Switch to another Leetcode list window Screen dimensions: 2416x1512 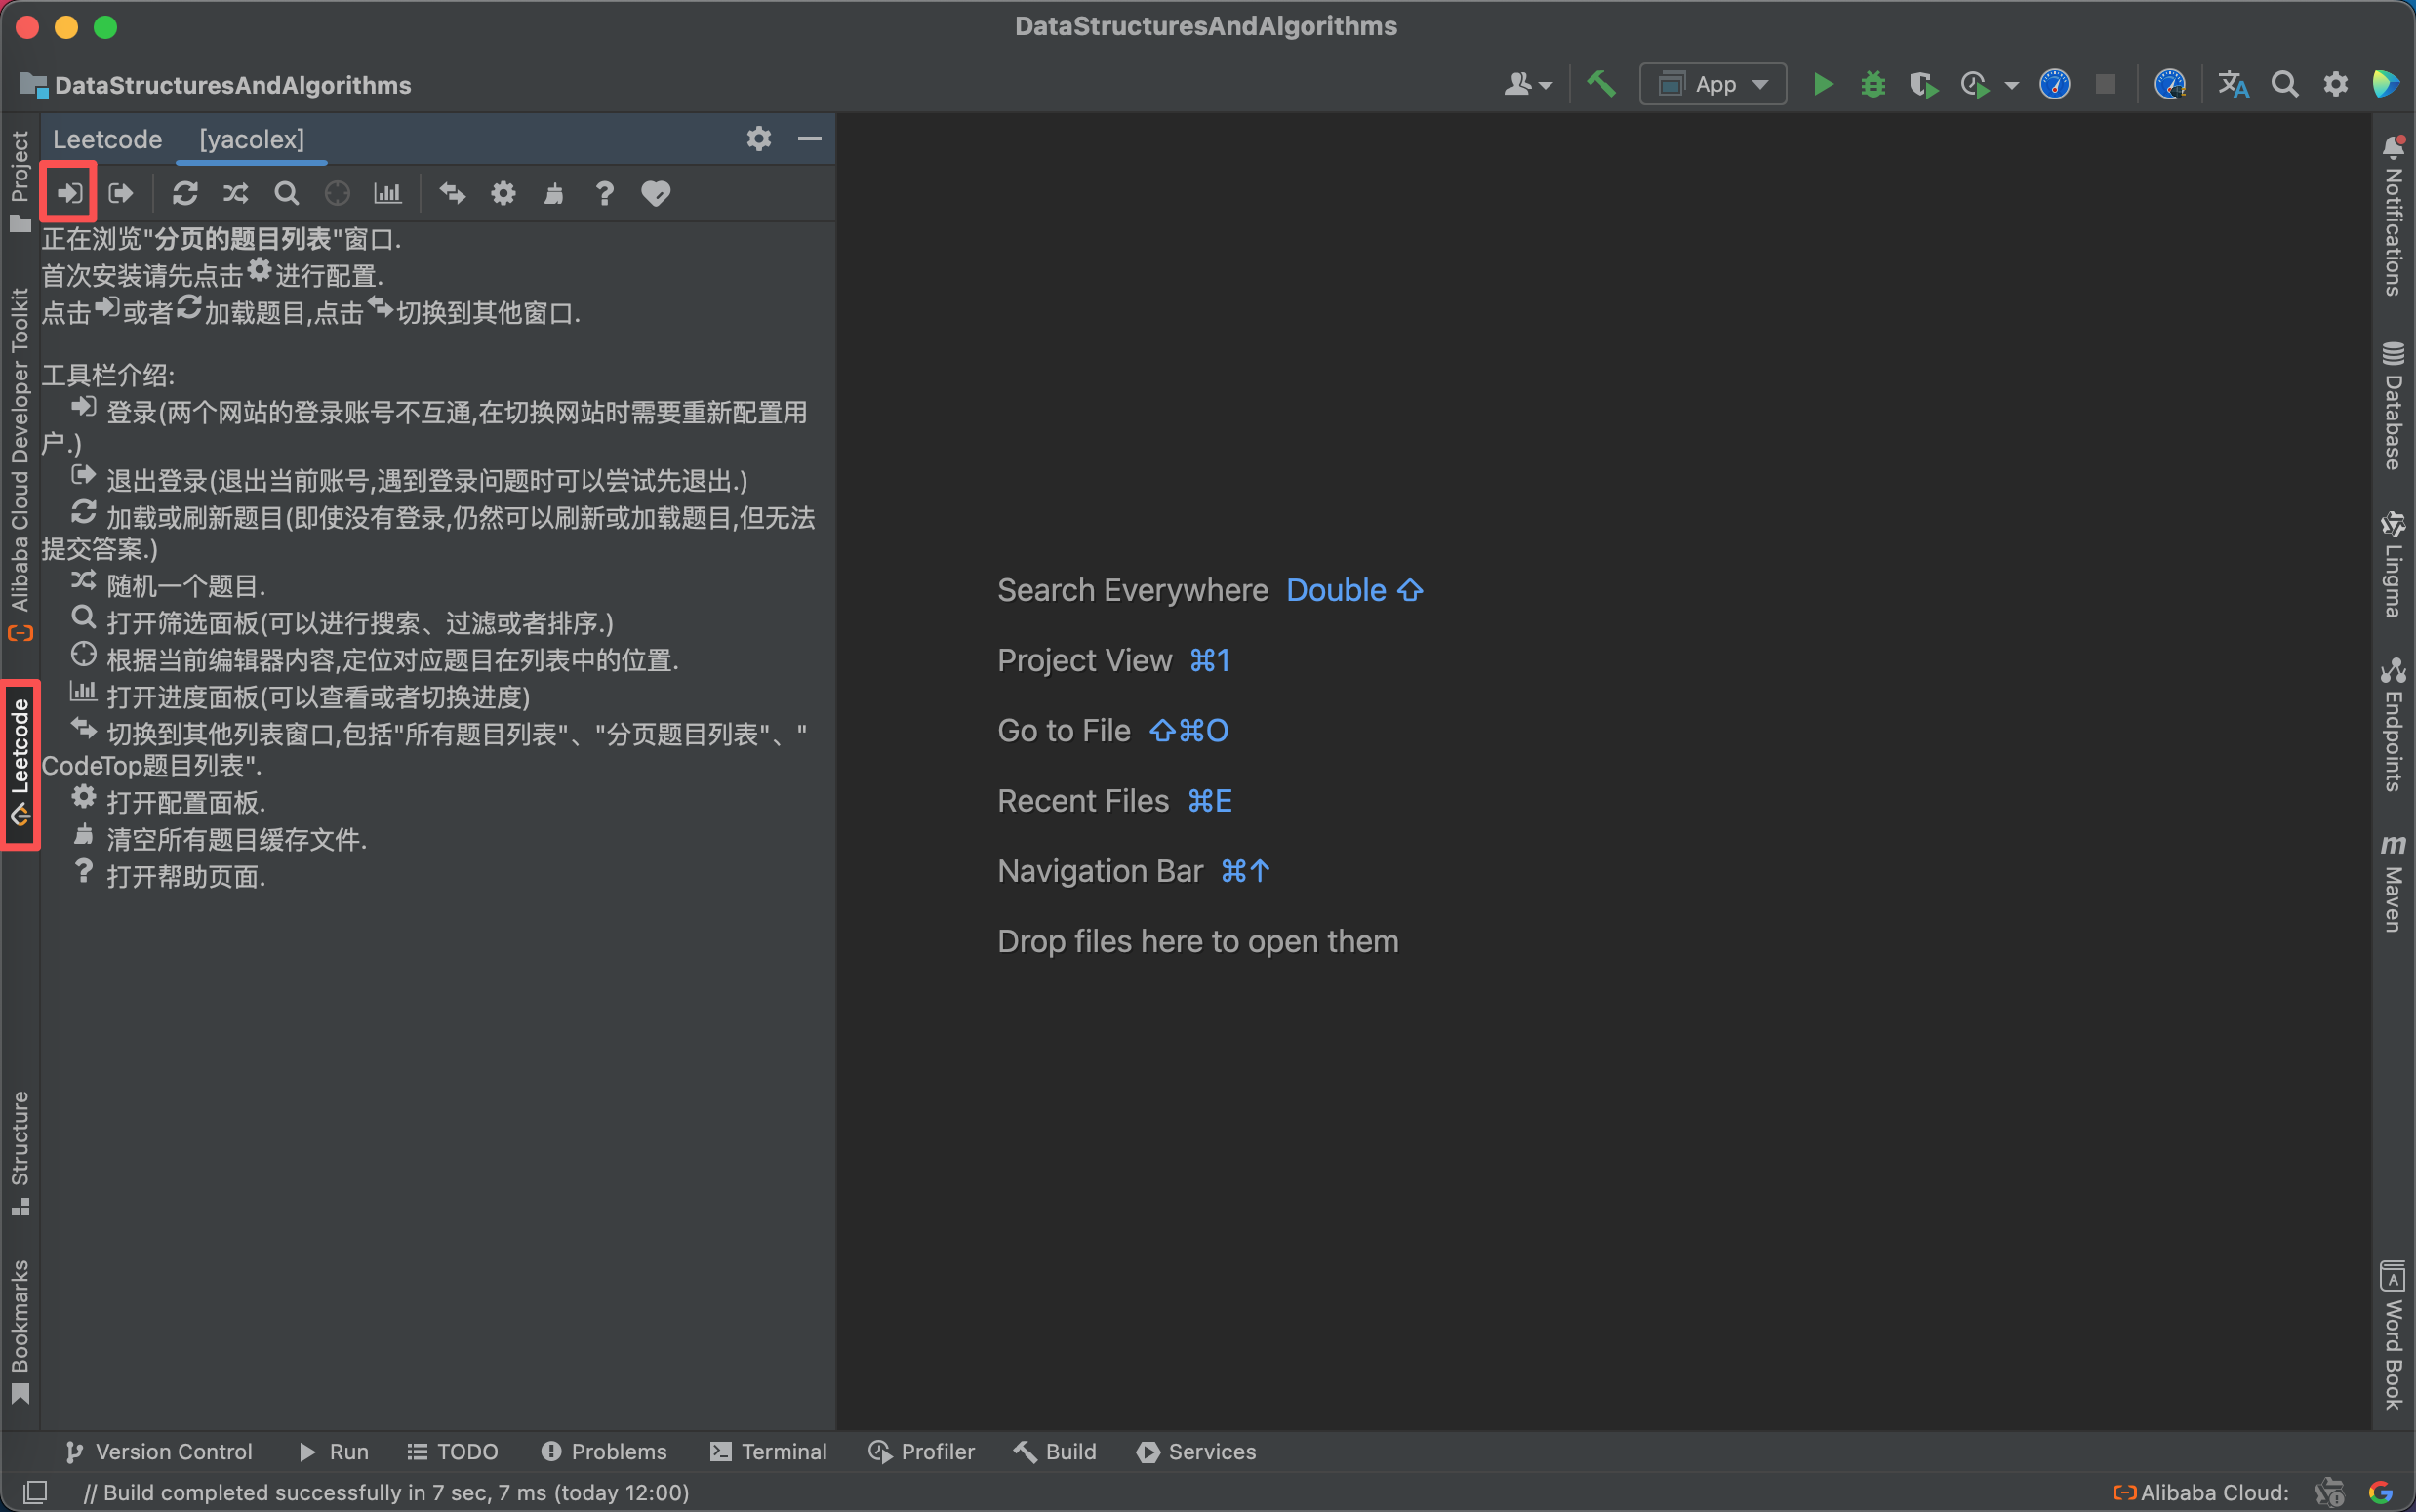453,193
